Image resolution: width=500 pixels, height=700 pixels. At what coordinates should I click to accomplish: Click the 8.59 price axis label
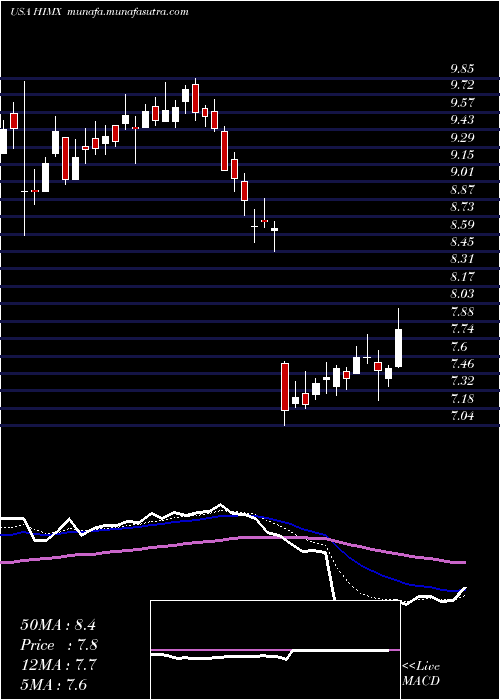click(462, 224)
